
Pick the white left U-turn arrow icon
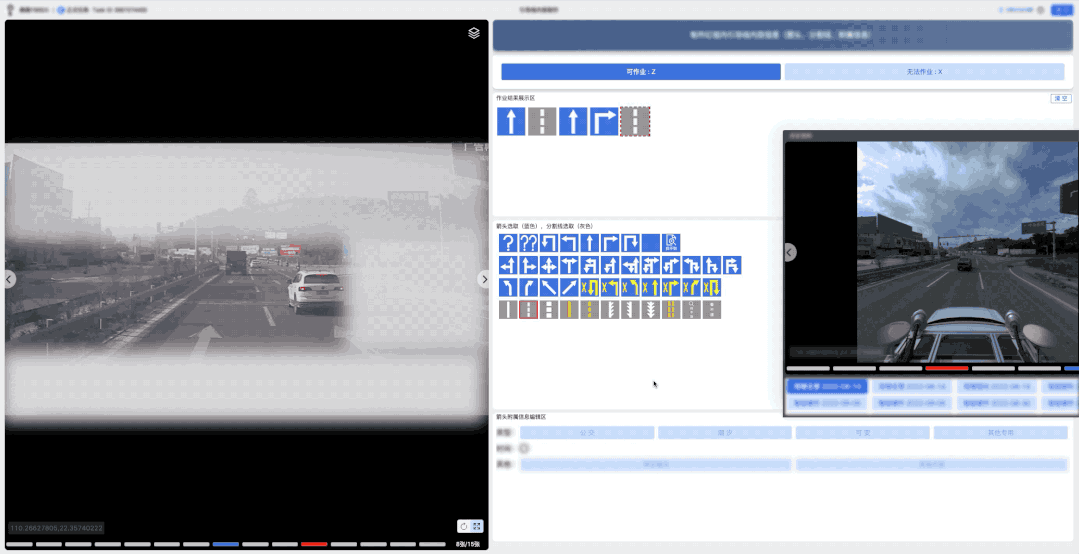pyautogui.click(x=548, y=243)
